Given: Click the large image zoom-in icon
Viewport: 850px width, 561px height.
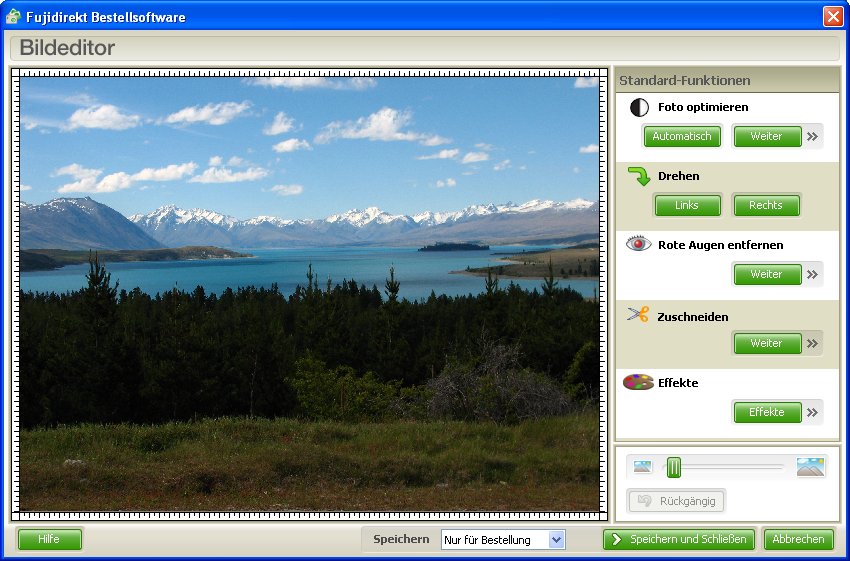Looking at the screenshot, I should 810,467.
